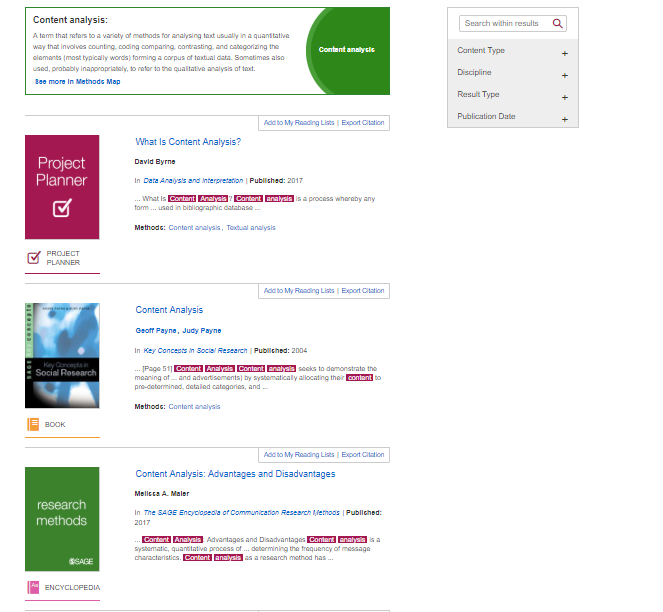Viewport: 663px width, 612px height.
Task: Click the pink Encyclopedia type icon
Action: pos(34,586)
